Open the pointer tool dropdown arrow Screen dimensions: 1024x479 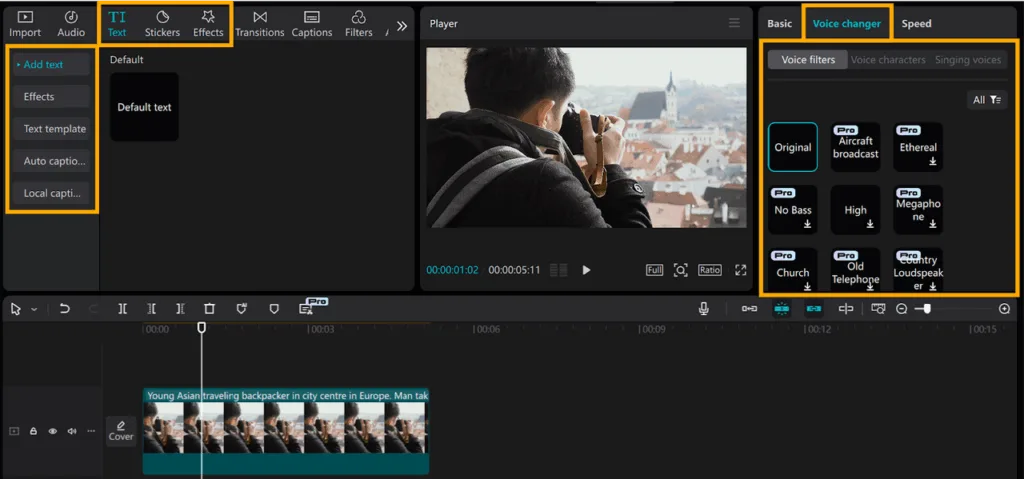coord(35,309)
